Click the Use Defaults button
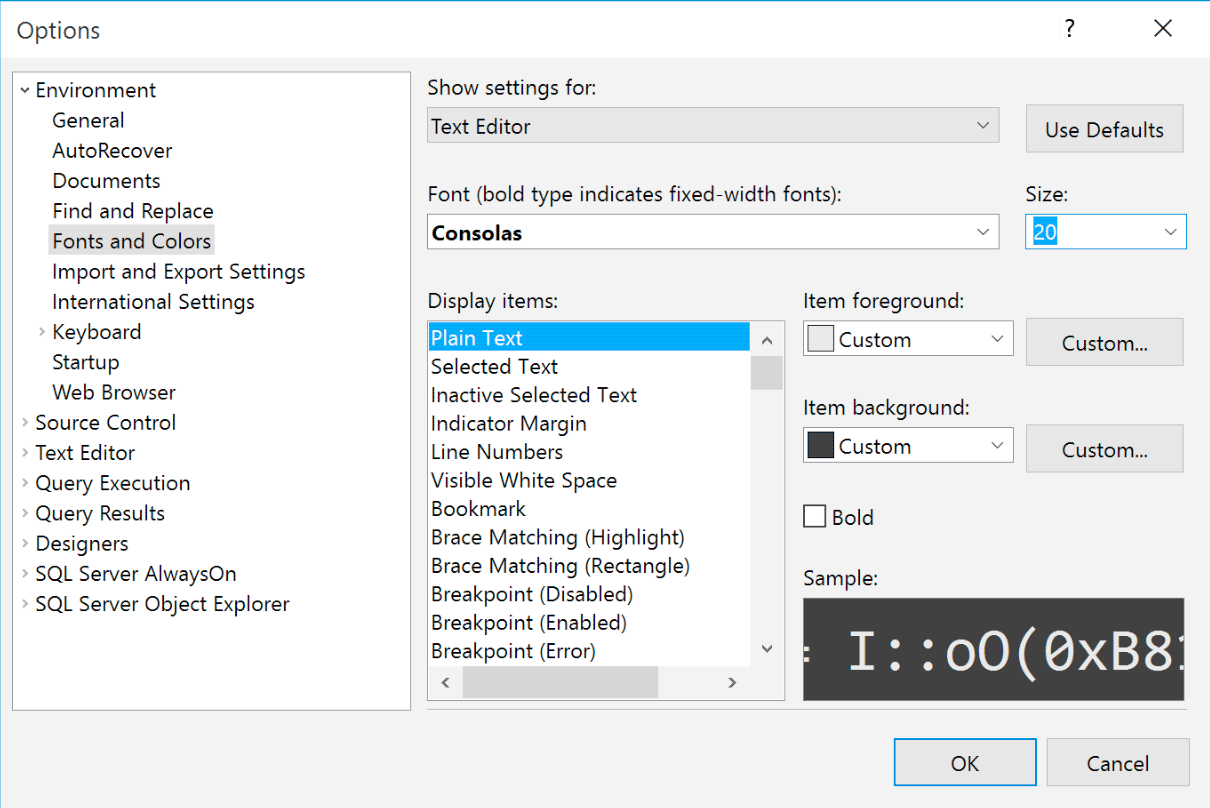 [1104, 129]
